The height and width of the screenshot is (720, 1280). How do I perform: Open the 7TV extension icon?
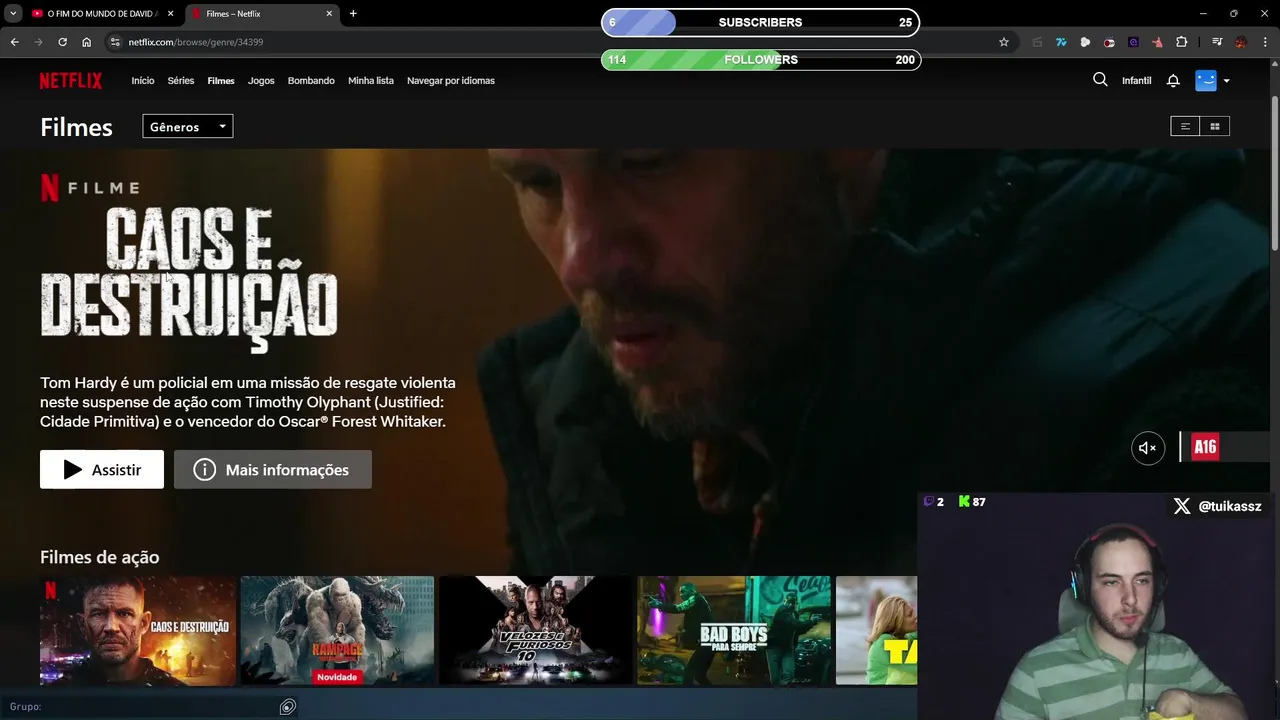pyautogui.click(x=1061, y=42)
